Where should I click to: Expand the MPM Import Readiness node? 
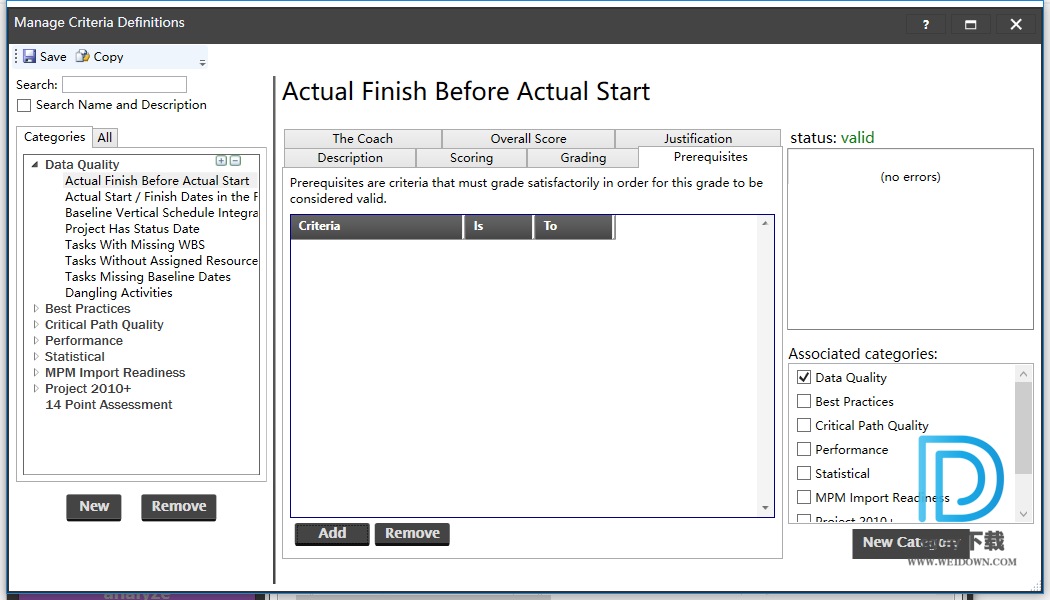(36, 373)
